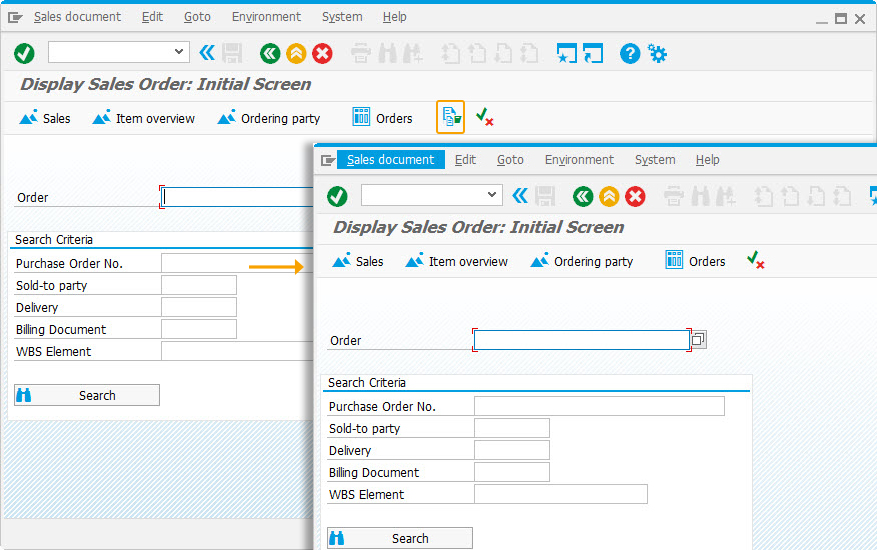
Task: Collapse the command field chevron in back window
Action: pos(207,53)
